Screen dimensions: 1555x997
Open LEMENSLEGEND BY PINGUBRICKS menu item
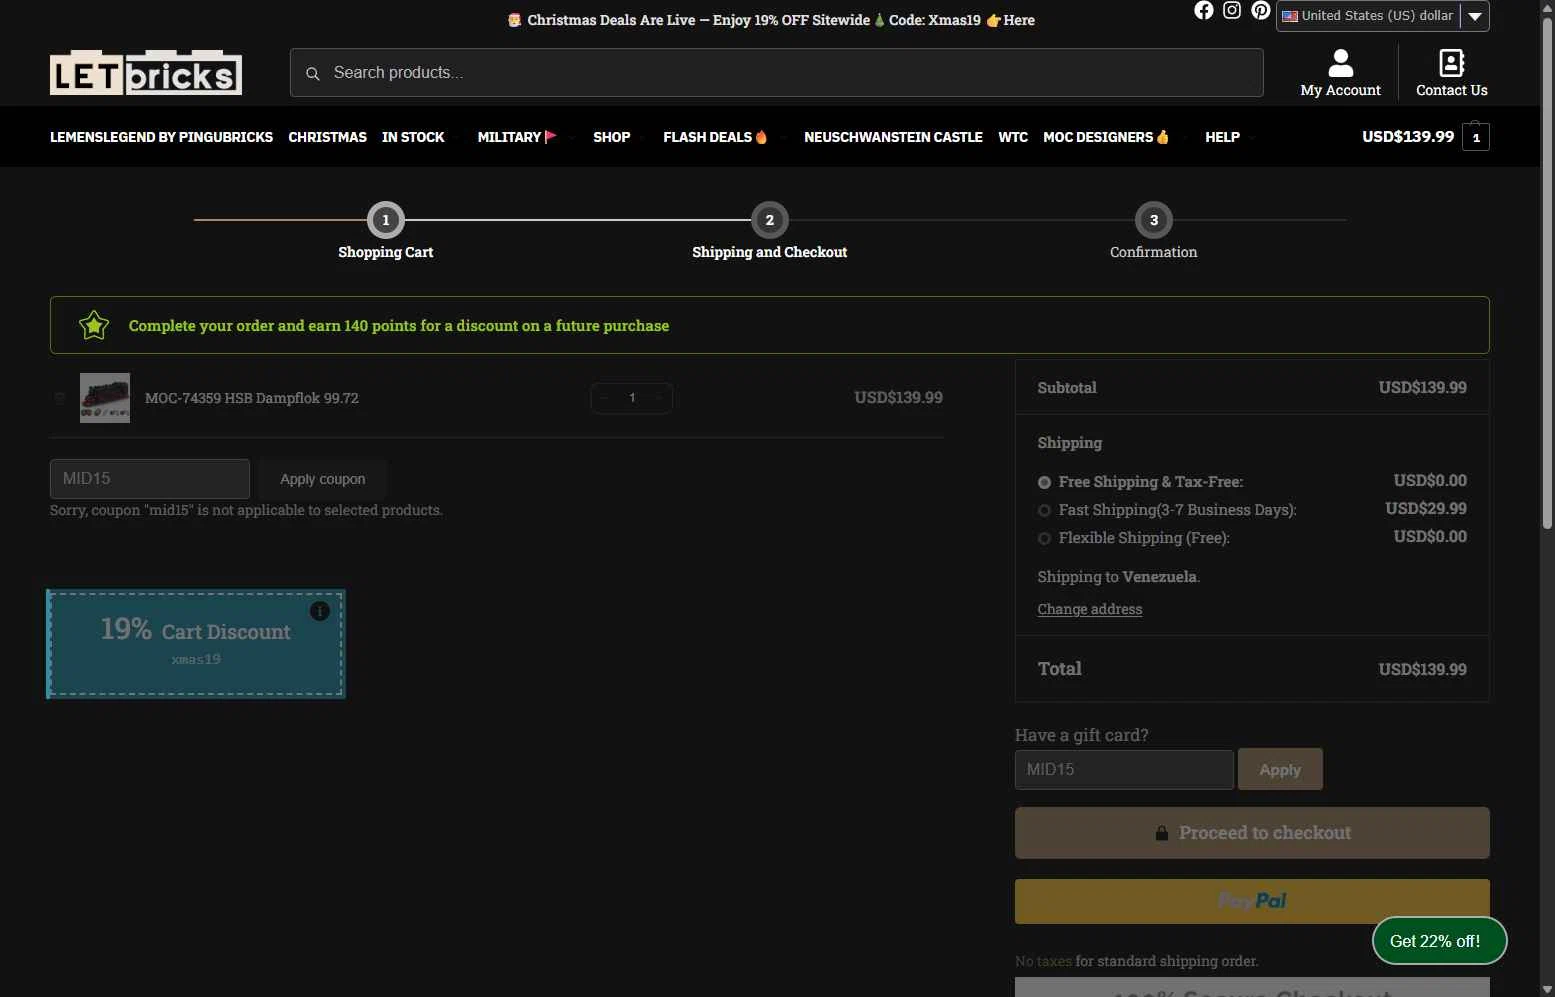click(161, 137)
